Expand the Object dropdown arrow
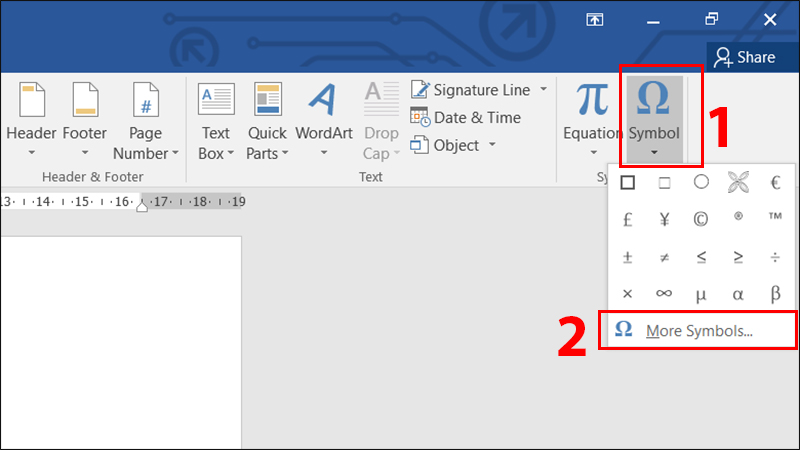 pyautogui.click(x=492, y=145)
